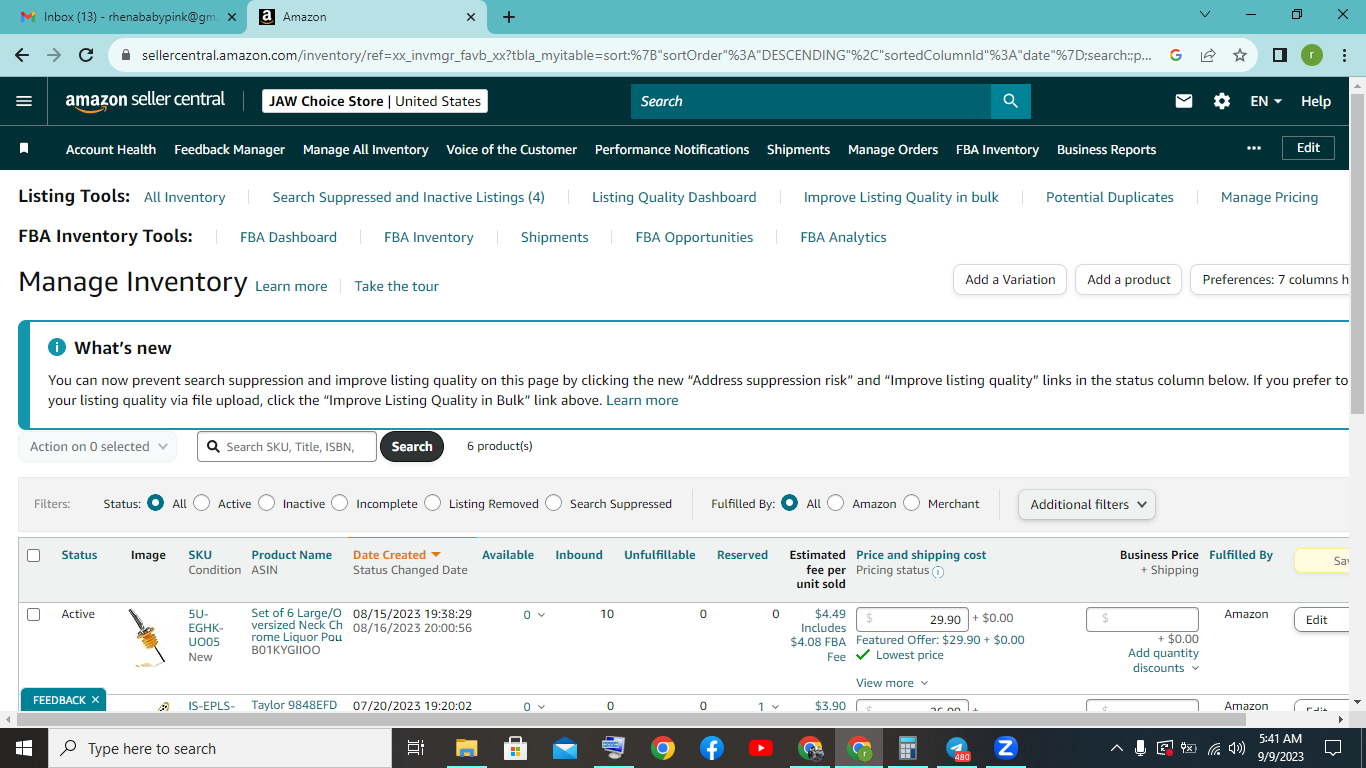Click the bookmark icon beside Account Health
The height and width of the screenshot is (768, 1366).
24,148
